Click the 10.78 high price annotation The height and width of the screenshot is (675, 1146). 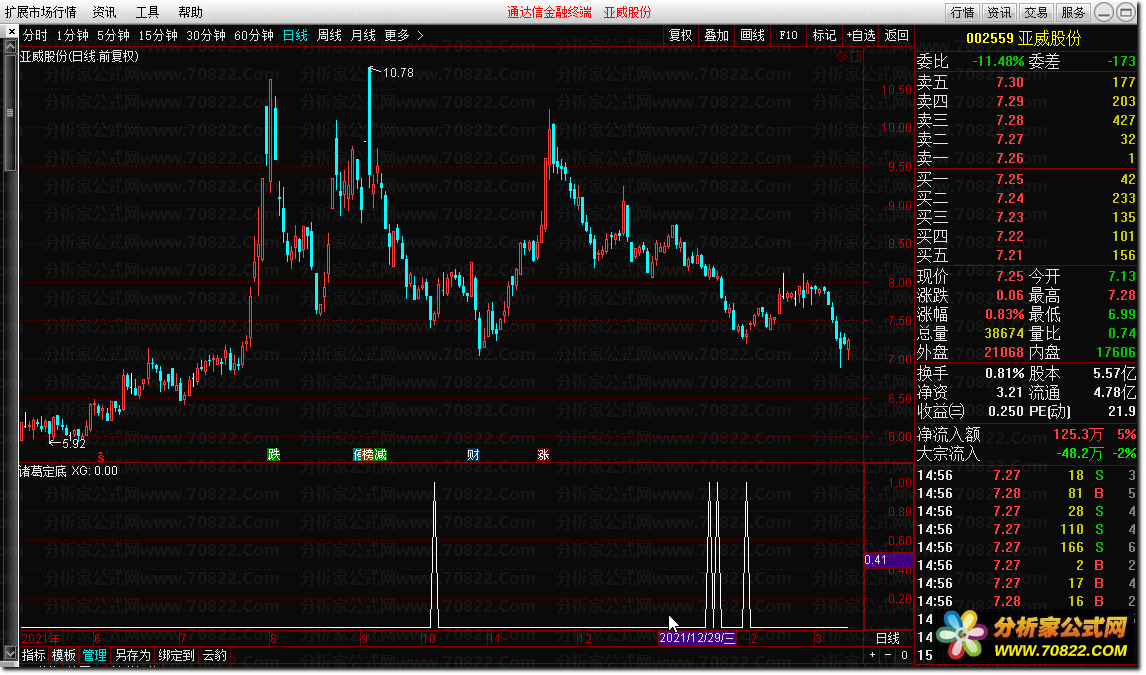pyautogui.click(x=398, y=72)
